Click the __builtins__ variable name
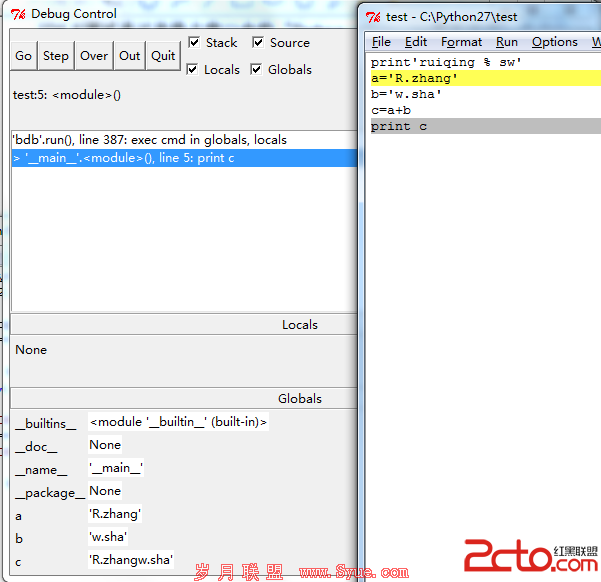The height and width of the screenshot is (582, 601). [46, 424]
